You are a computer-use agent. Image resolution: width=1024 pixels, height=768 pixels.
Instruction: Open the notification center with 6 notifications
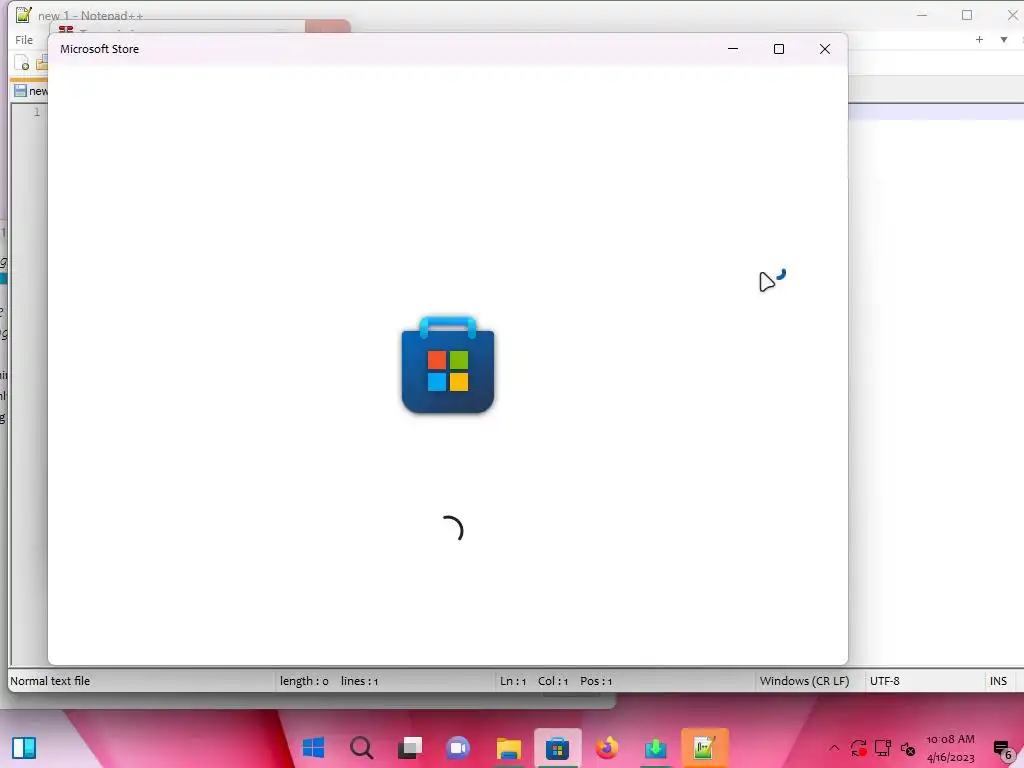click(1003, 749)
